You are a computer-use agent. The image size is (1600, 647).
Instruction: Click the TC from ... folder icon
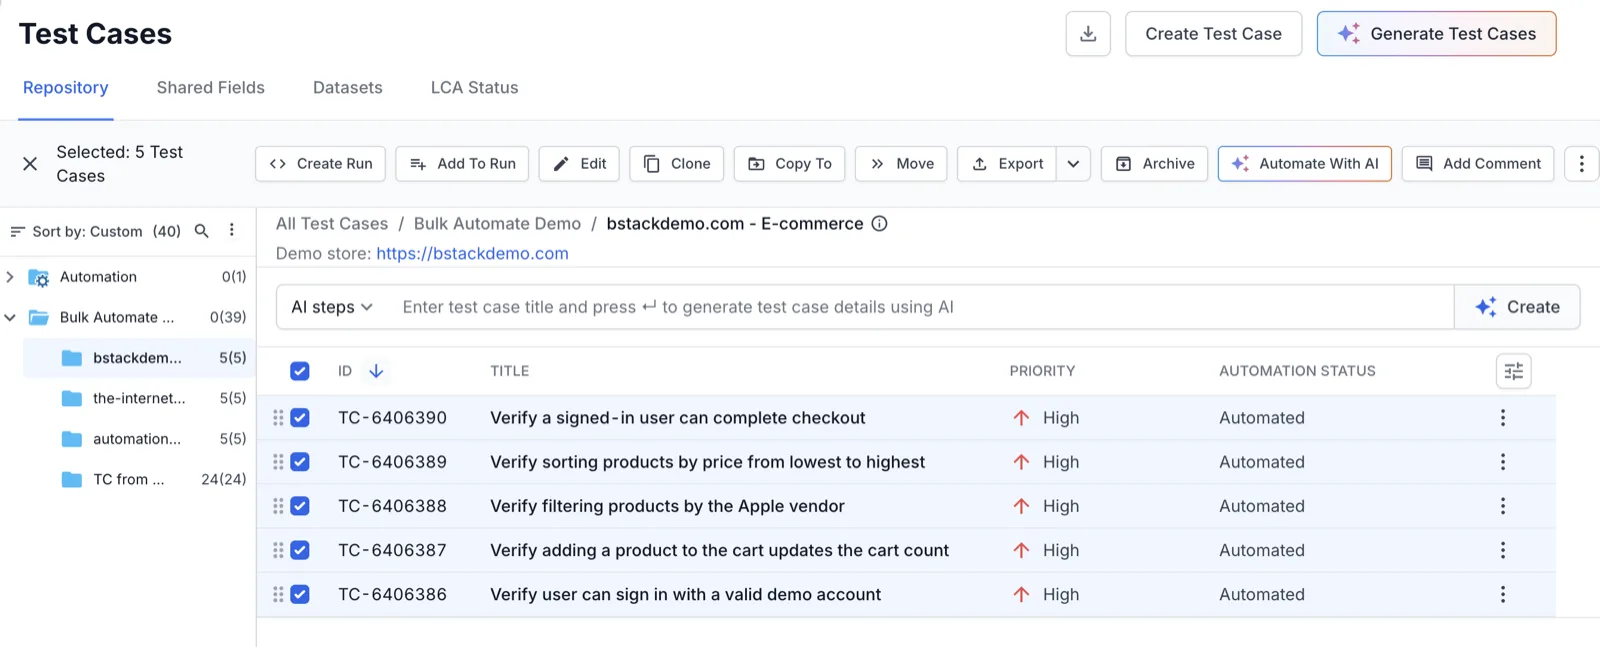pyautogui.click(x=72, y=480)
